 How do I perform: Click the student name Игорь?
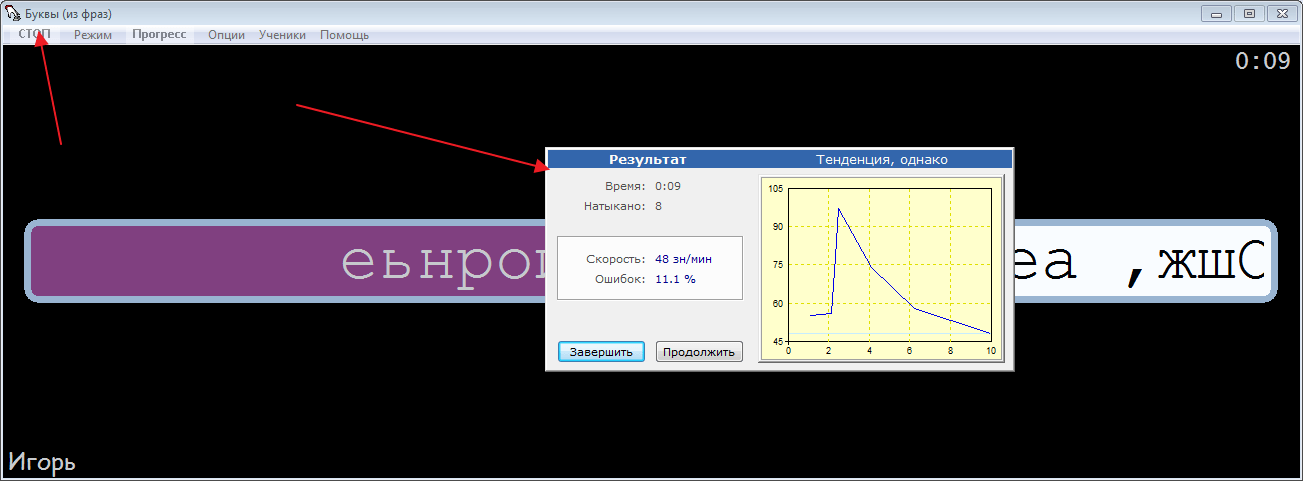point(42,463)
